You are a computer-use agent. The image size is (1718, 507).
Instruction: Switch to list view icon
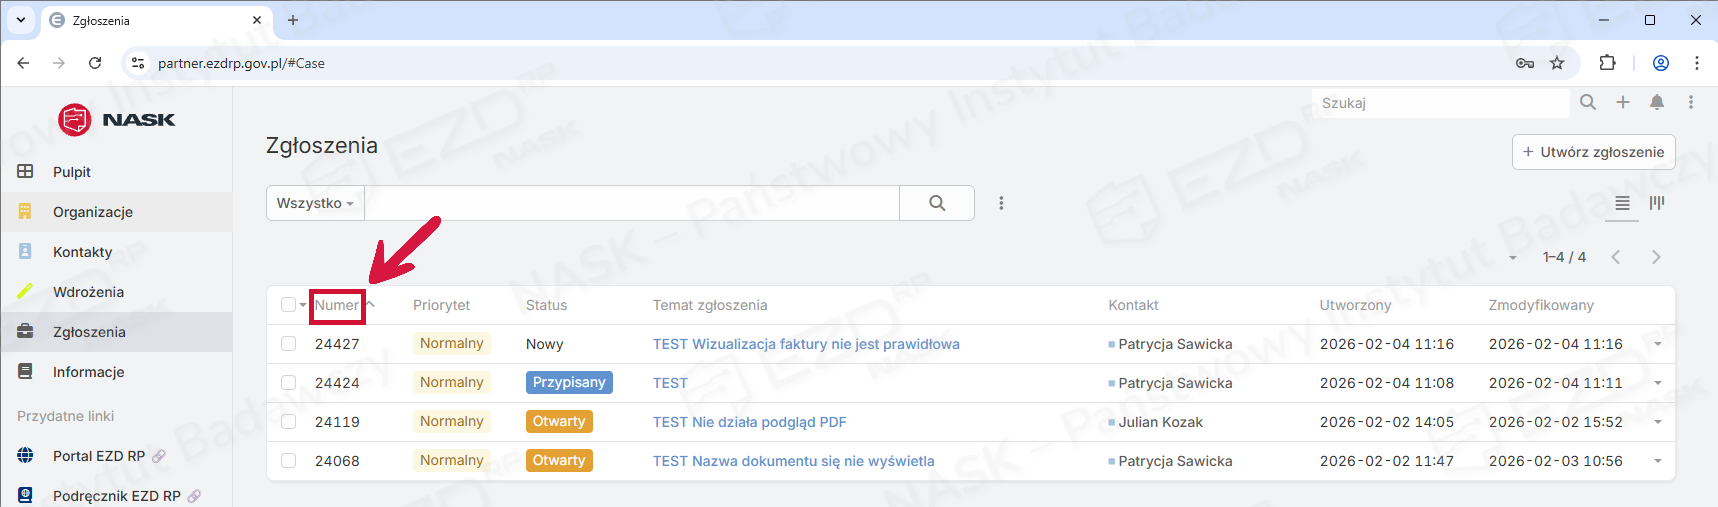click(x=1622, y=203)
